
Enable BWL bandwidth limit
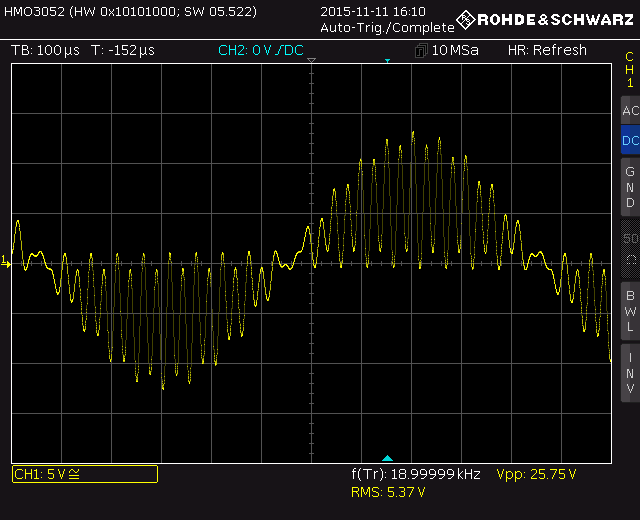point(629,310)
